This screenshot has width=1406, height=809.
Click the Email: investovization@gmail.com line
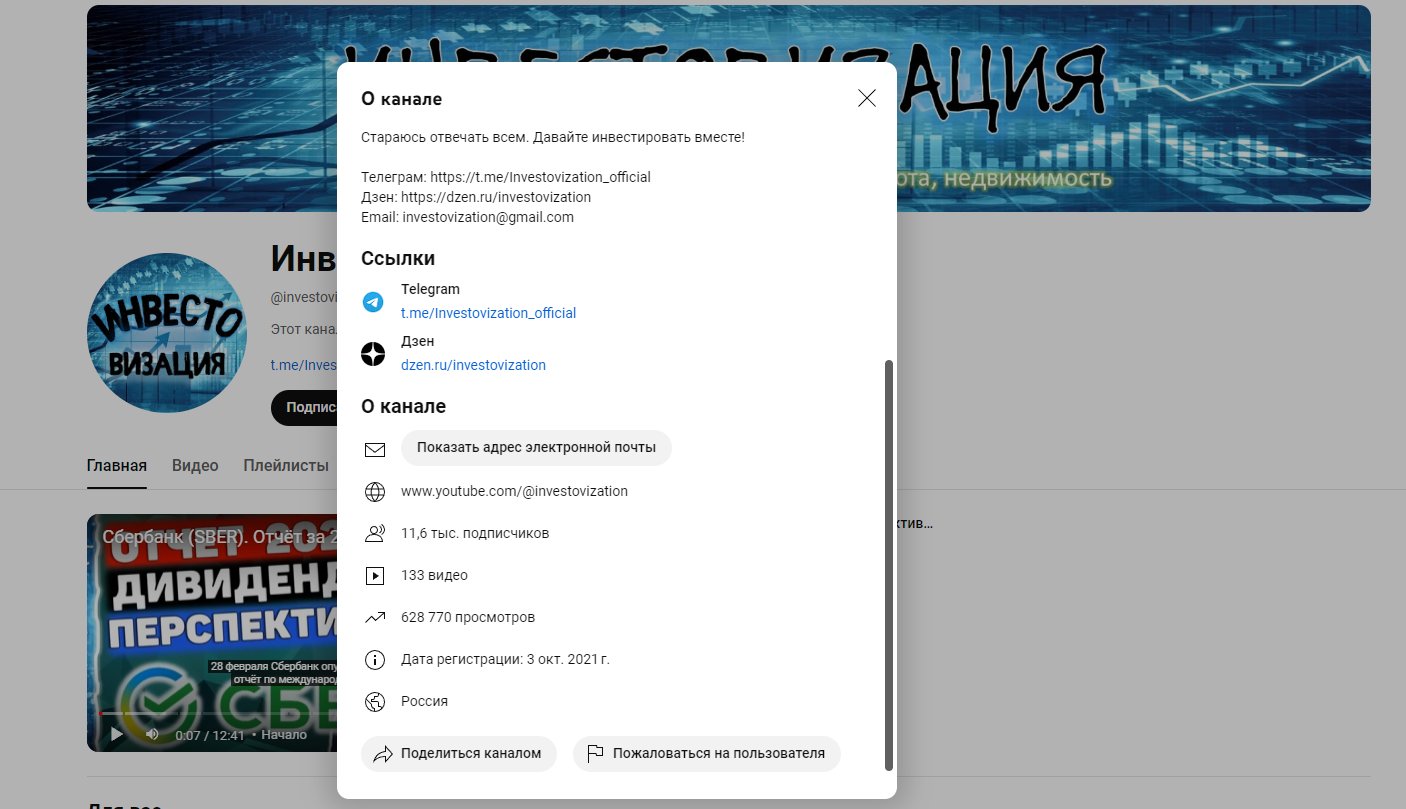point(467,217)
